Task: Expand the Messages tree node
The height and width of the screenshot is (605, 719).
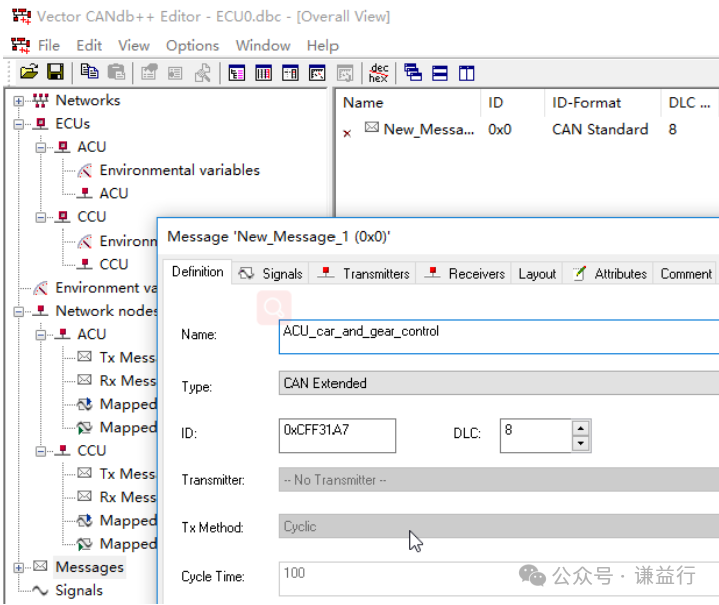Action: pyautogui.click(x=18, y=567)
